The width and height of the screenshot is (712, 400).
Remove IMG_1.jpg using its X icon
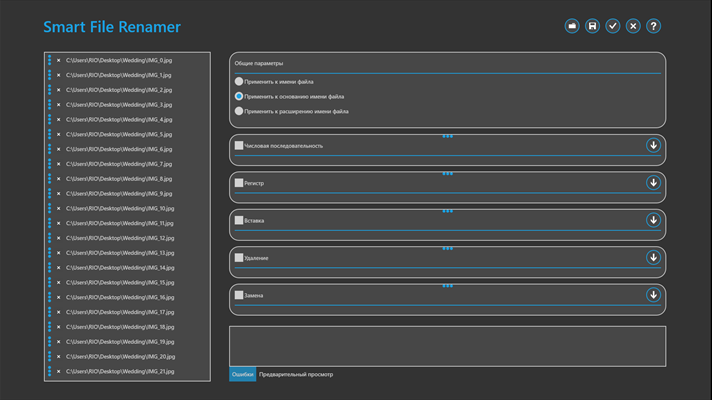(x=59, y=75)
